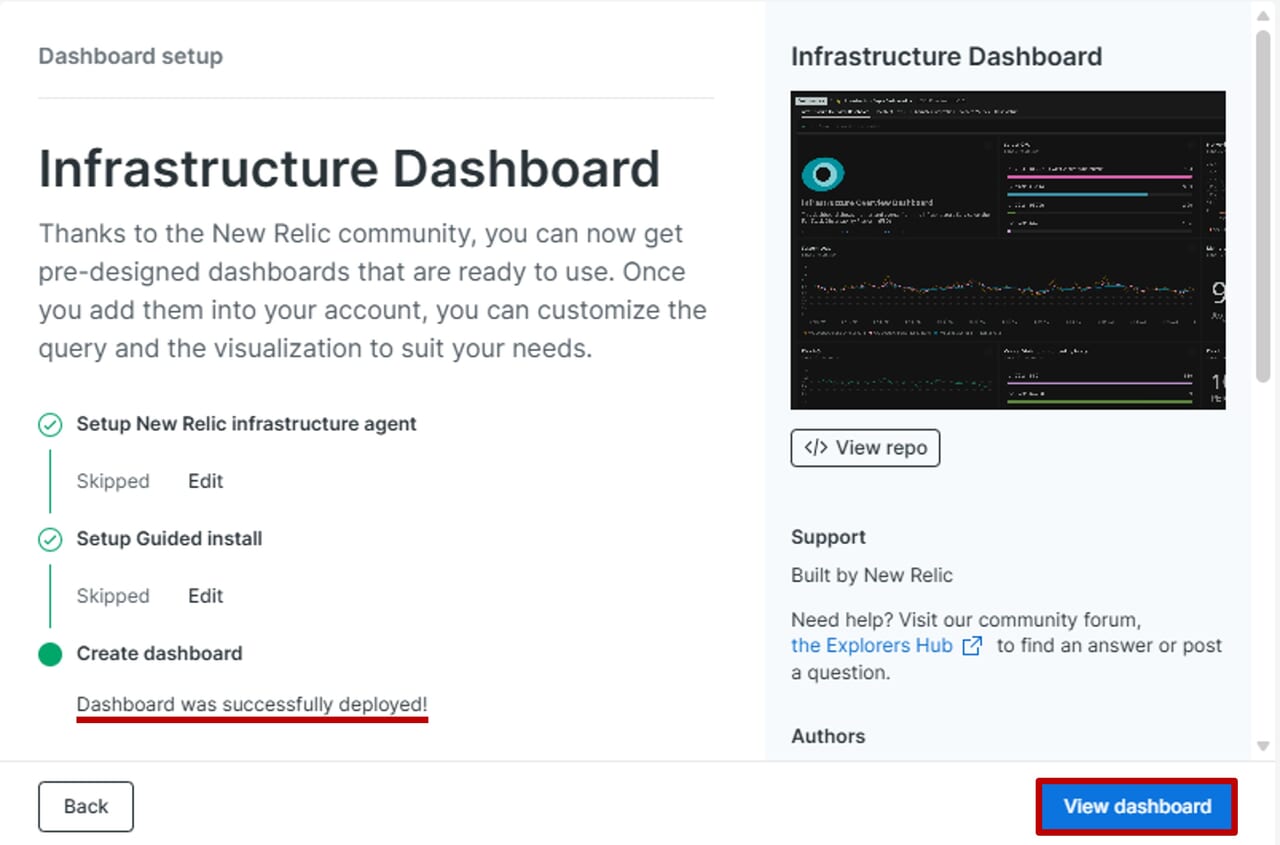
Task: Open the Explorers Hub link
Action: [871, 646]
